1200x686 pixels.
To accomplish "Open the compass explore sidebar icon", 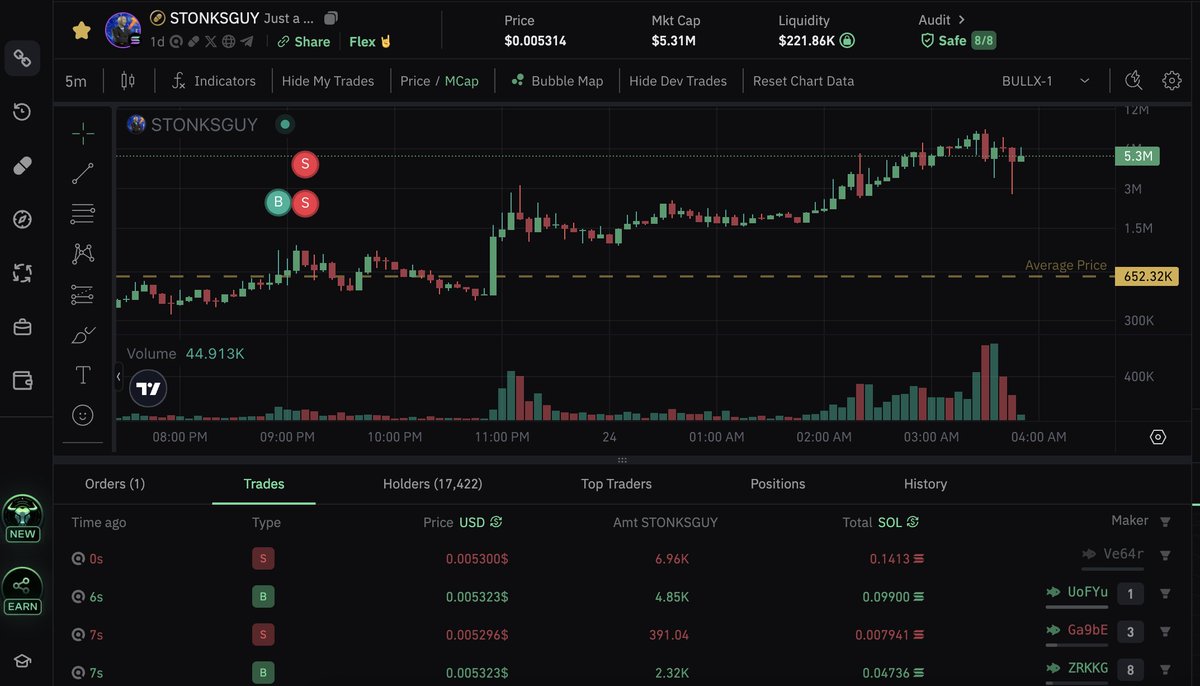I will click(x=22, y=219).
